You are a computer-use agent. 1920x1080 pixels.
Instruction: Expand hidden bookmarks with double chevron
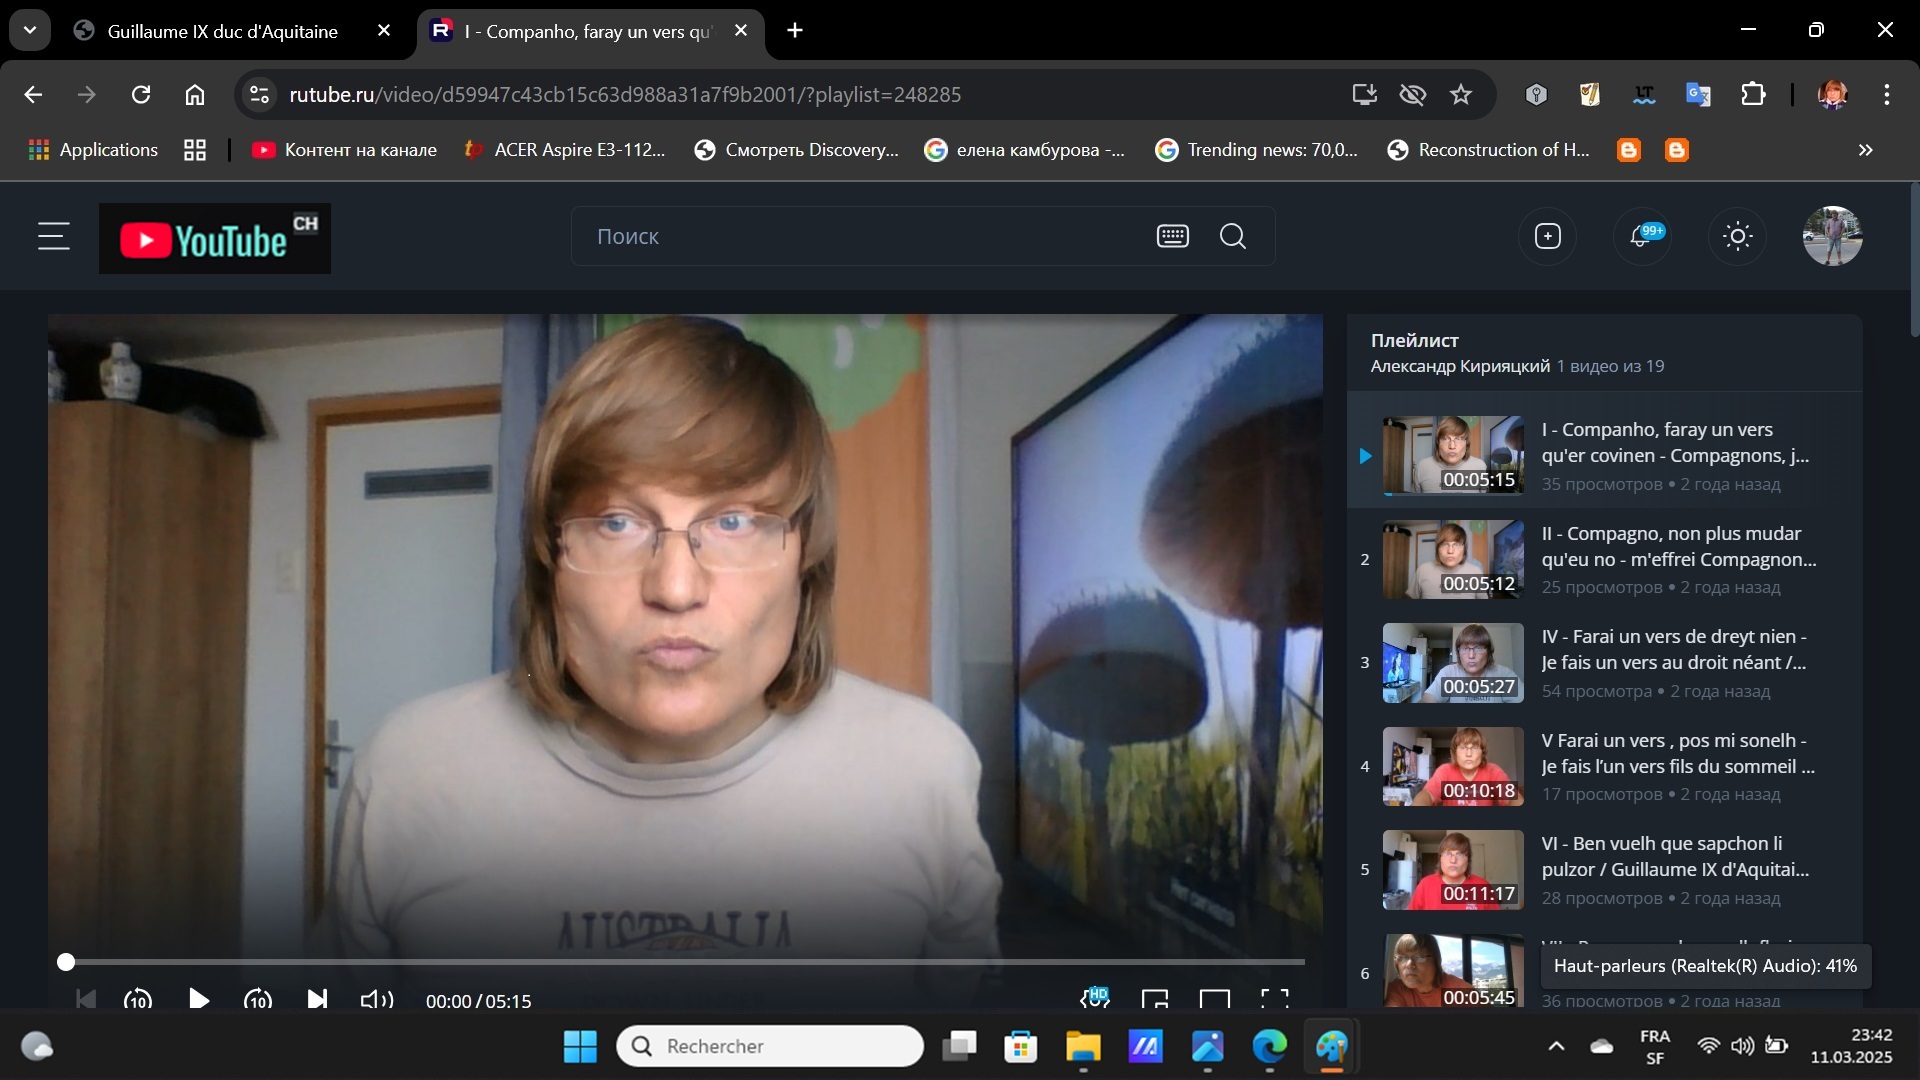click(1865, 150)
